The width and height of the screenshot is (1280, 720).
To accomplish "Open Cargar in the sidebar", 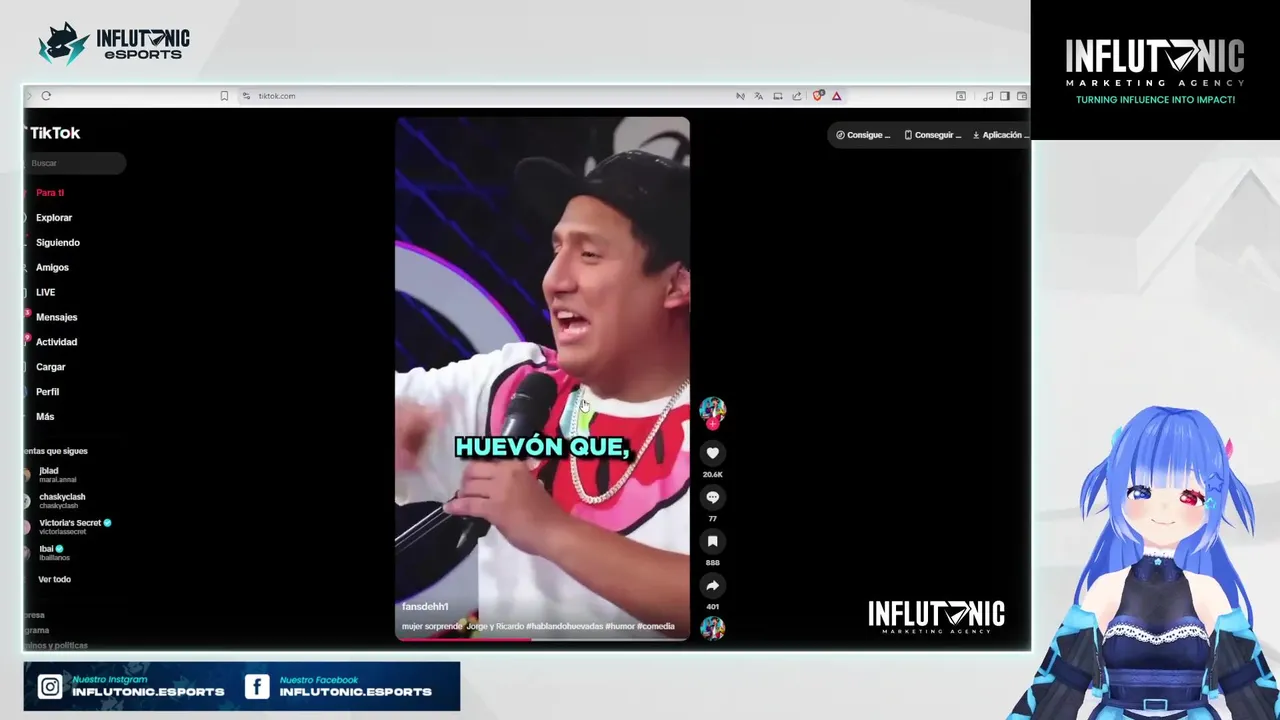I will click(x=50, y=367).
